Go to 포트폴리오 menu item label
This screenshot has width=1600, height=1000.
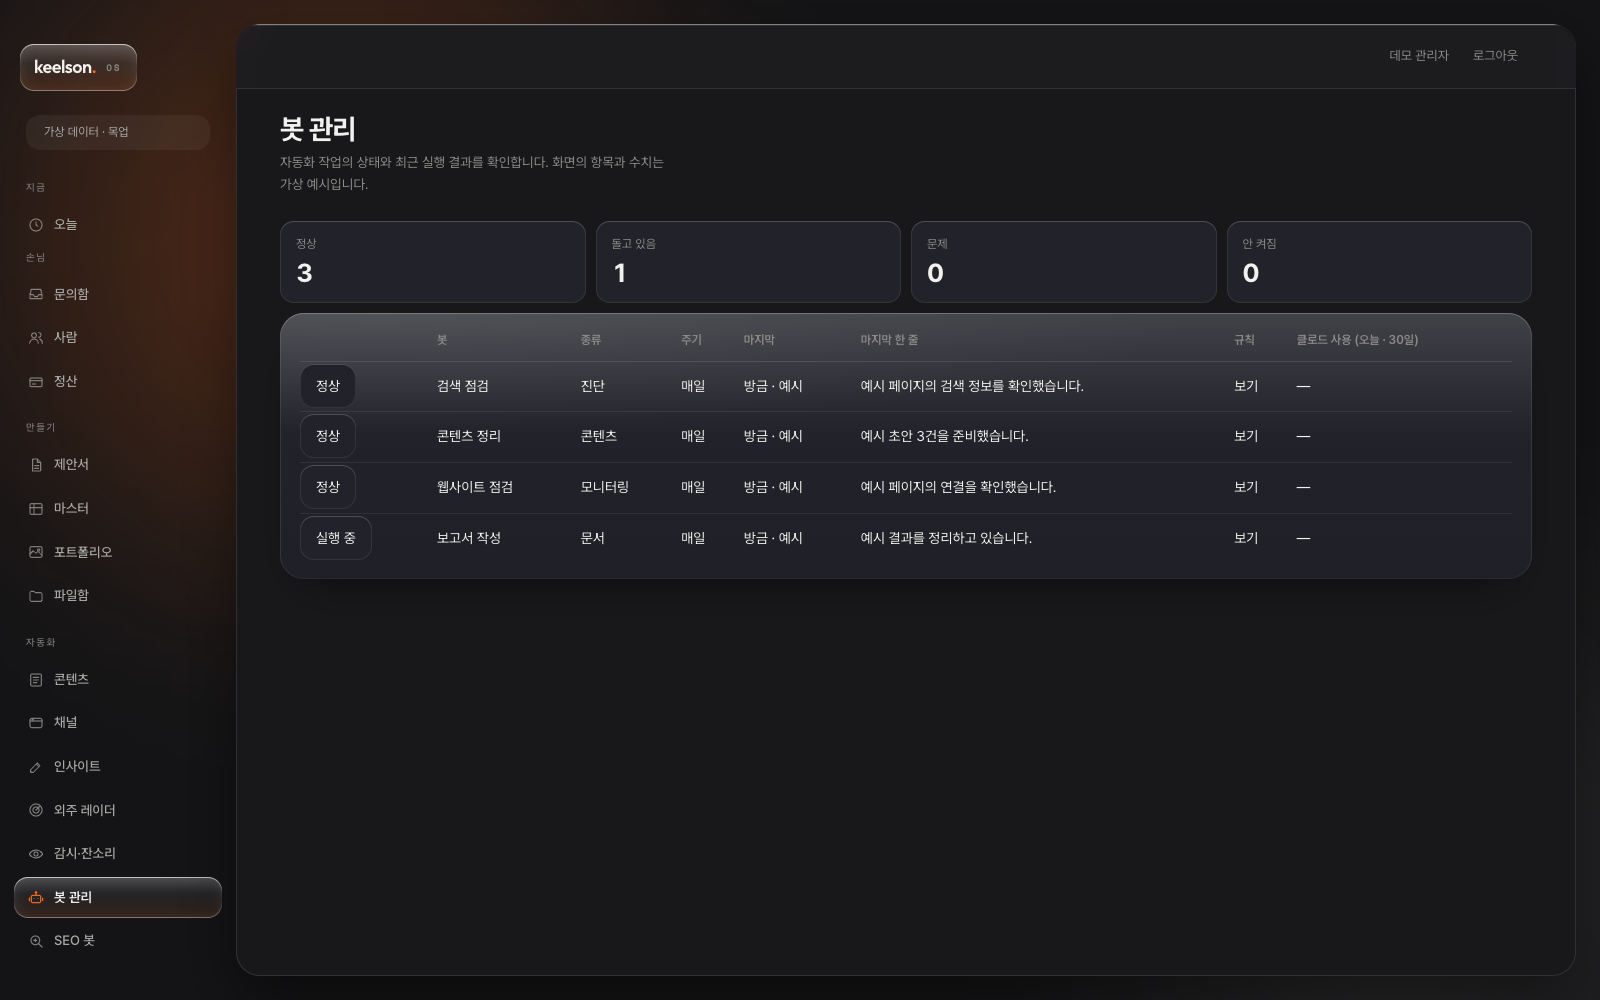pos(83,552)
